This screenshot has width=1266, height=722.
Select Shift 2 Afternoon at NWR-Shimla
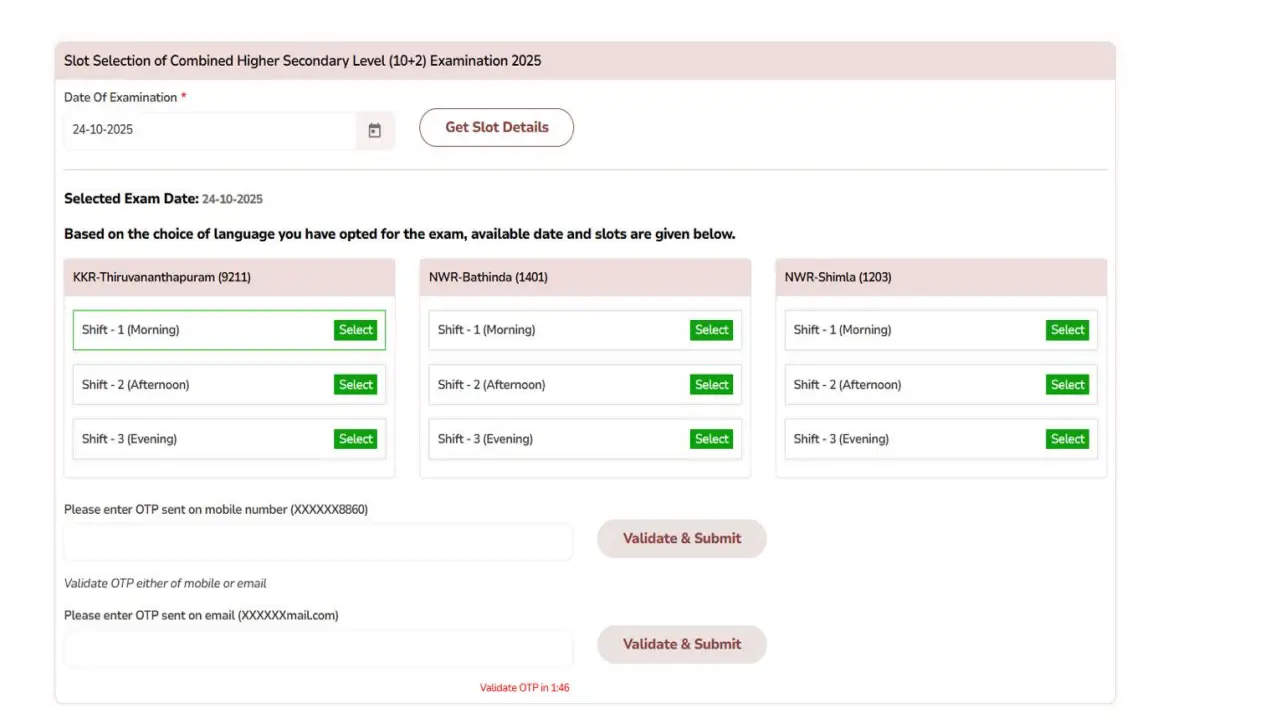[x=1066, y=384]
